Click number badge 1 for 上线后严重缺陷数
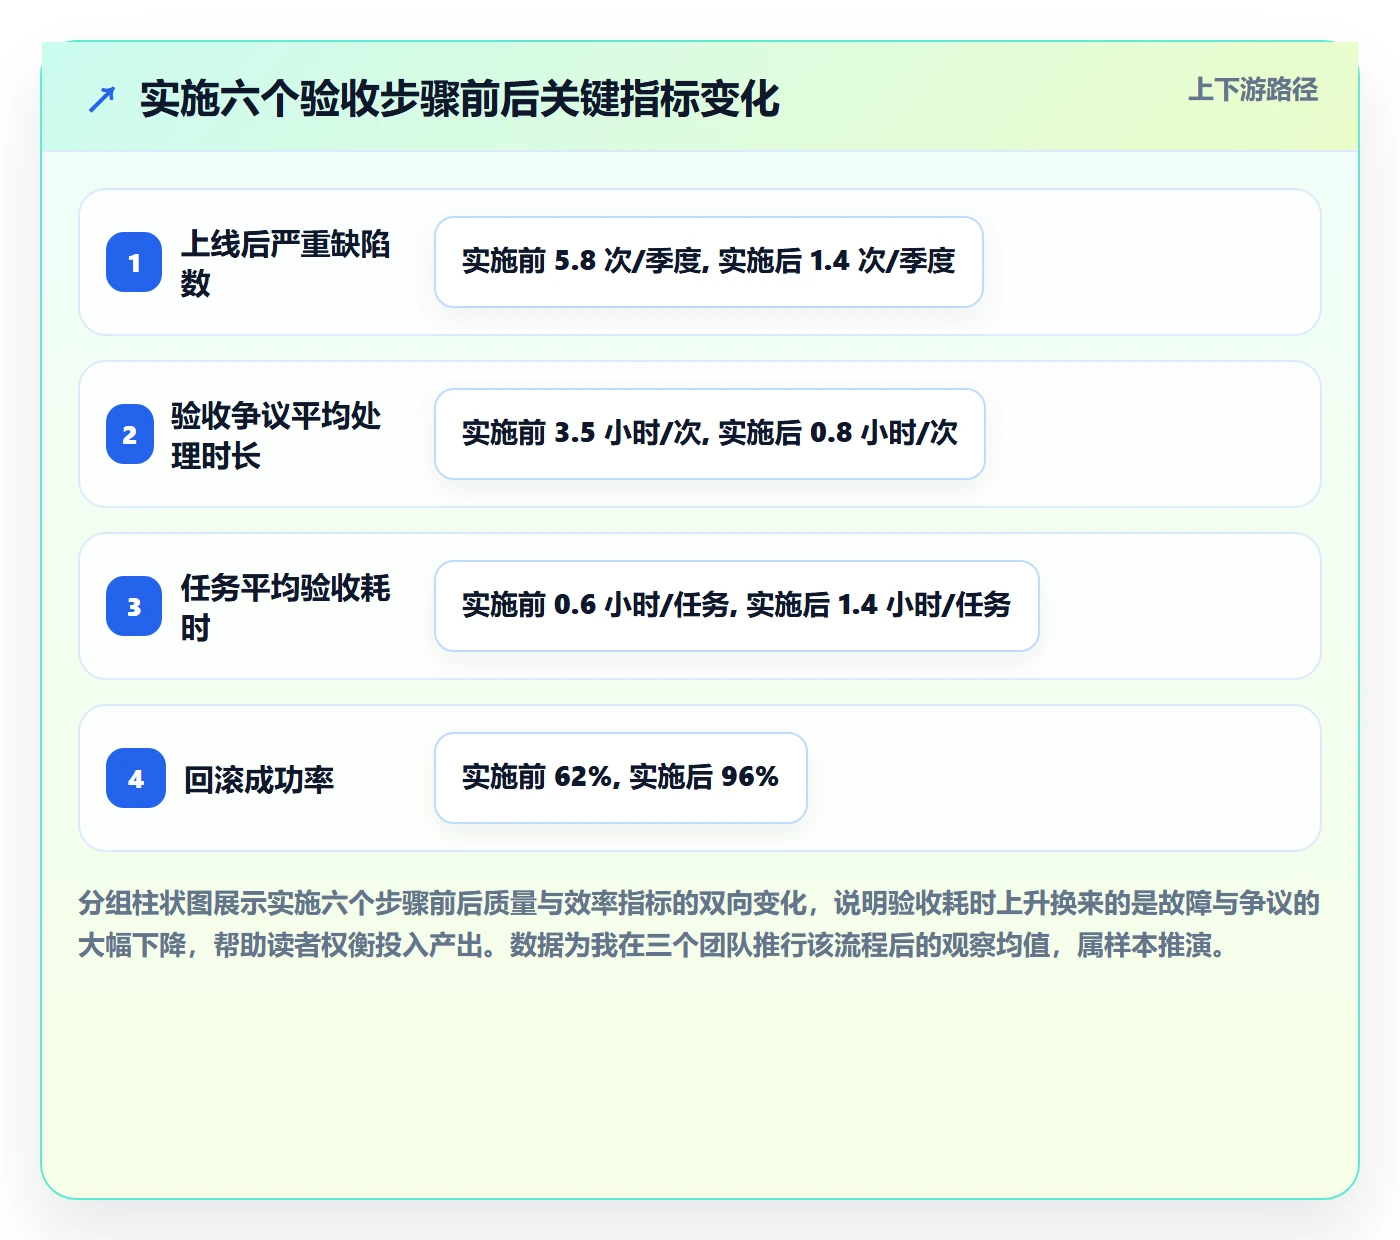Viewport: 1400px width, 1240px height. click(x=134, y=262)
